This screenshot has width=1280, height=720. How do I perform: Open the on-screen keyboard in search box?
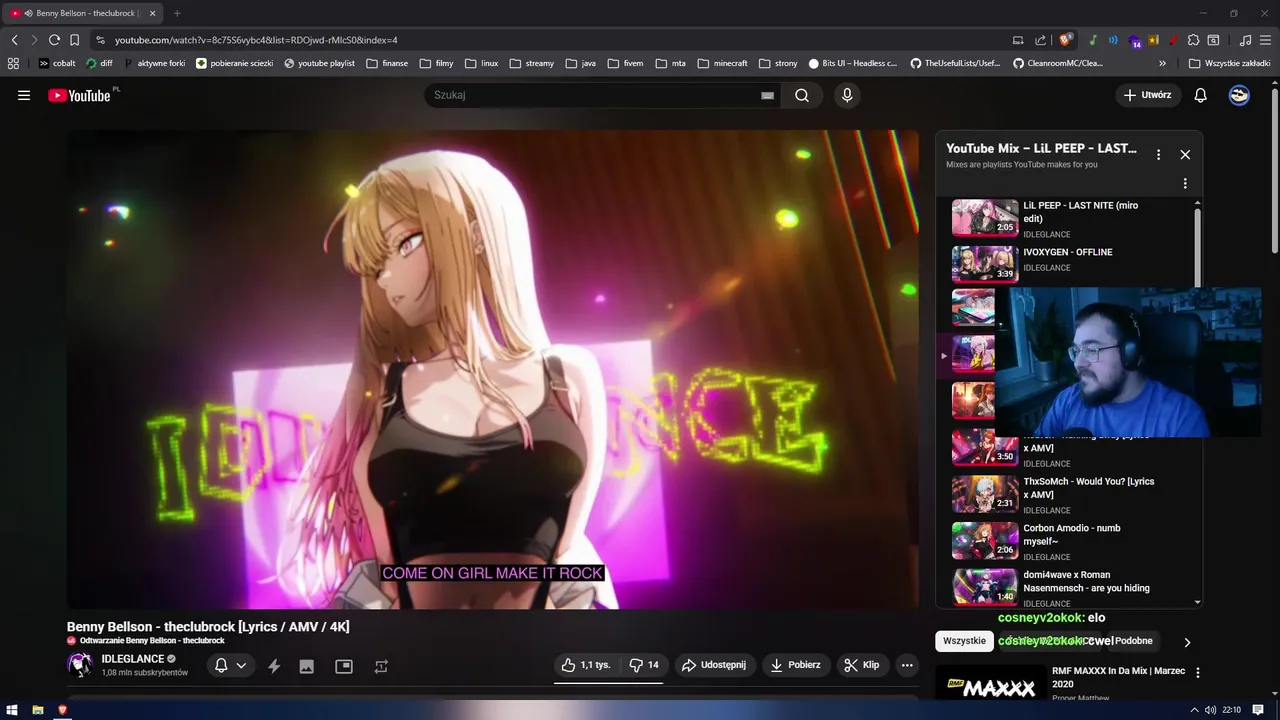tap(767, 95)
